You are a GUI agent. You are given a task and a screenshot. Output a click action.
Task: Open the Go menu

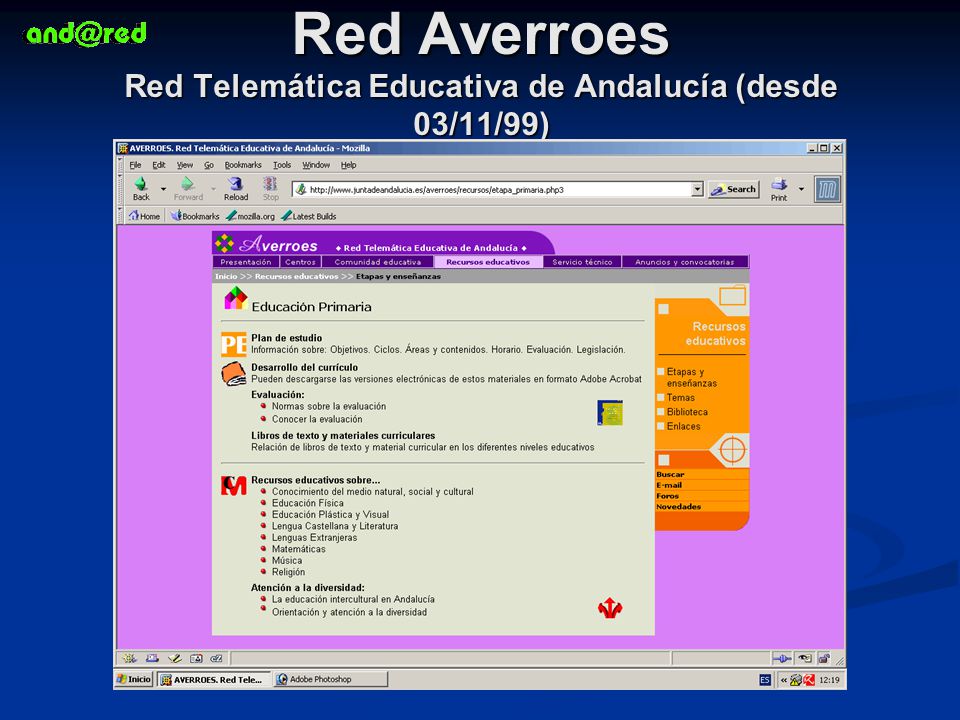[x=209, y=165]
